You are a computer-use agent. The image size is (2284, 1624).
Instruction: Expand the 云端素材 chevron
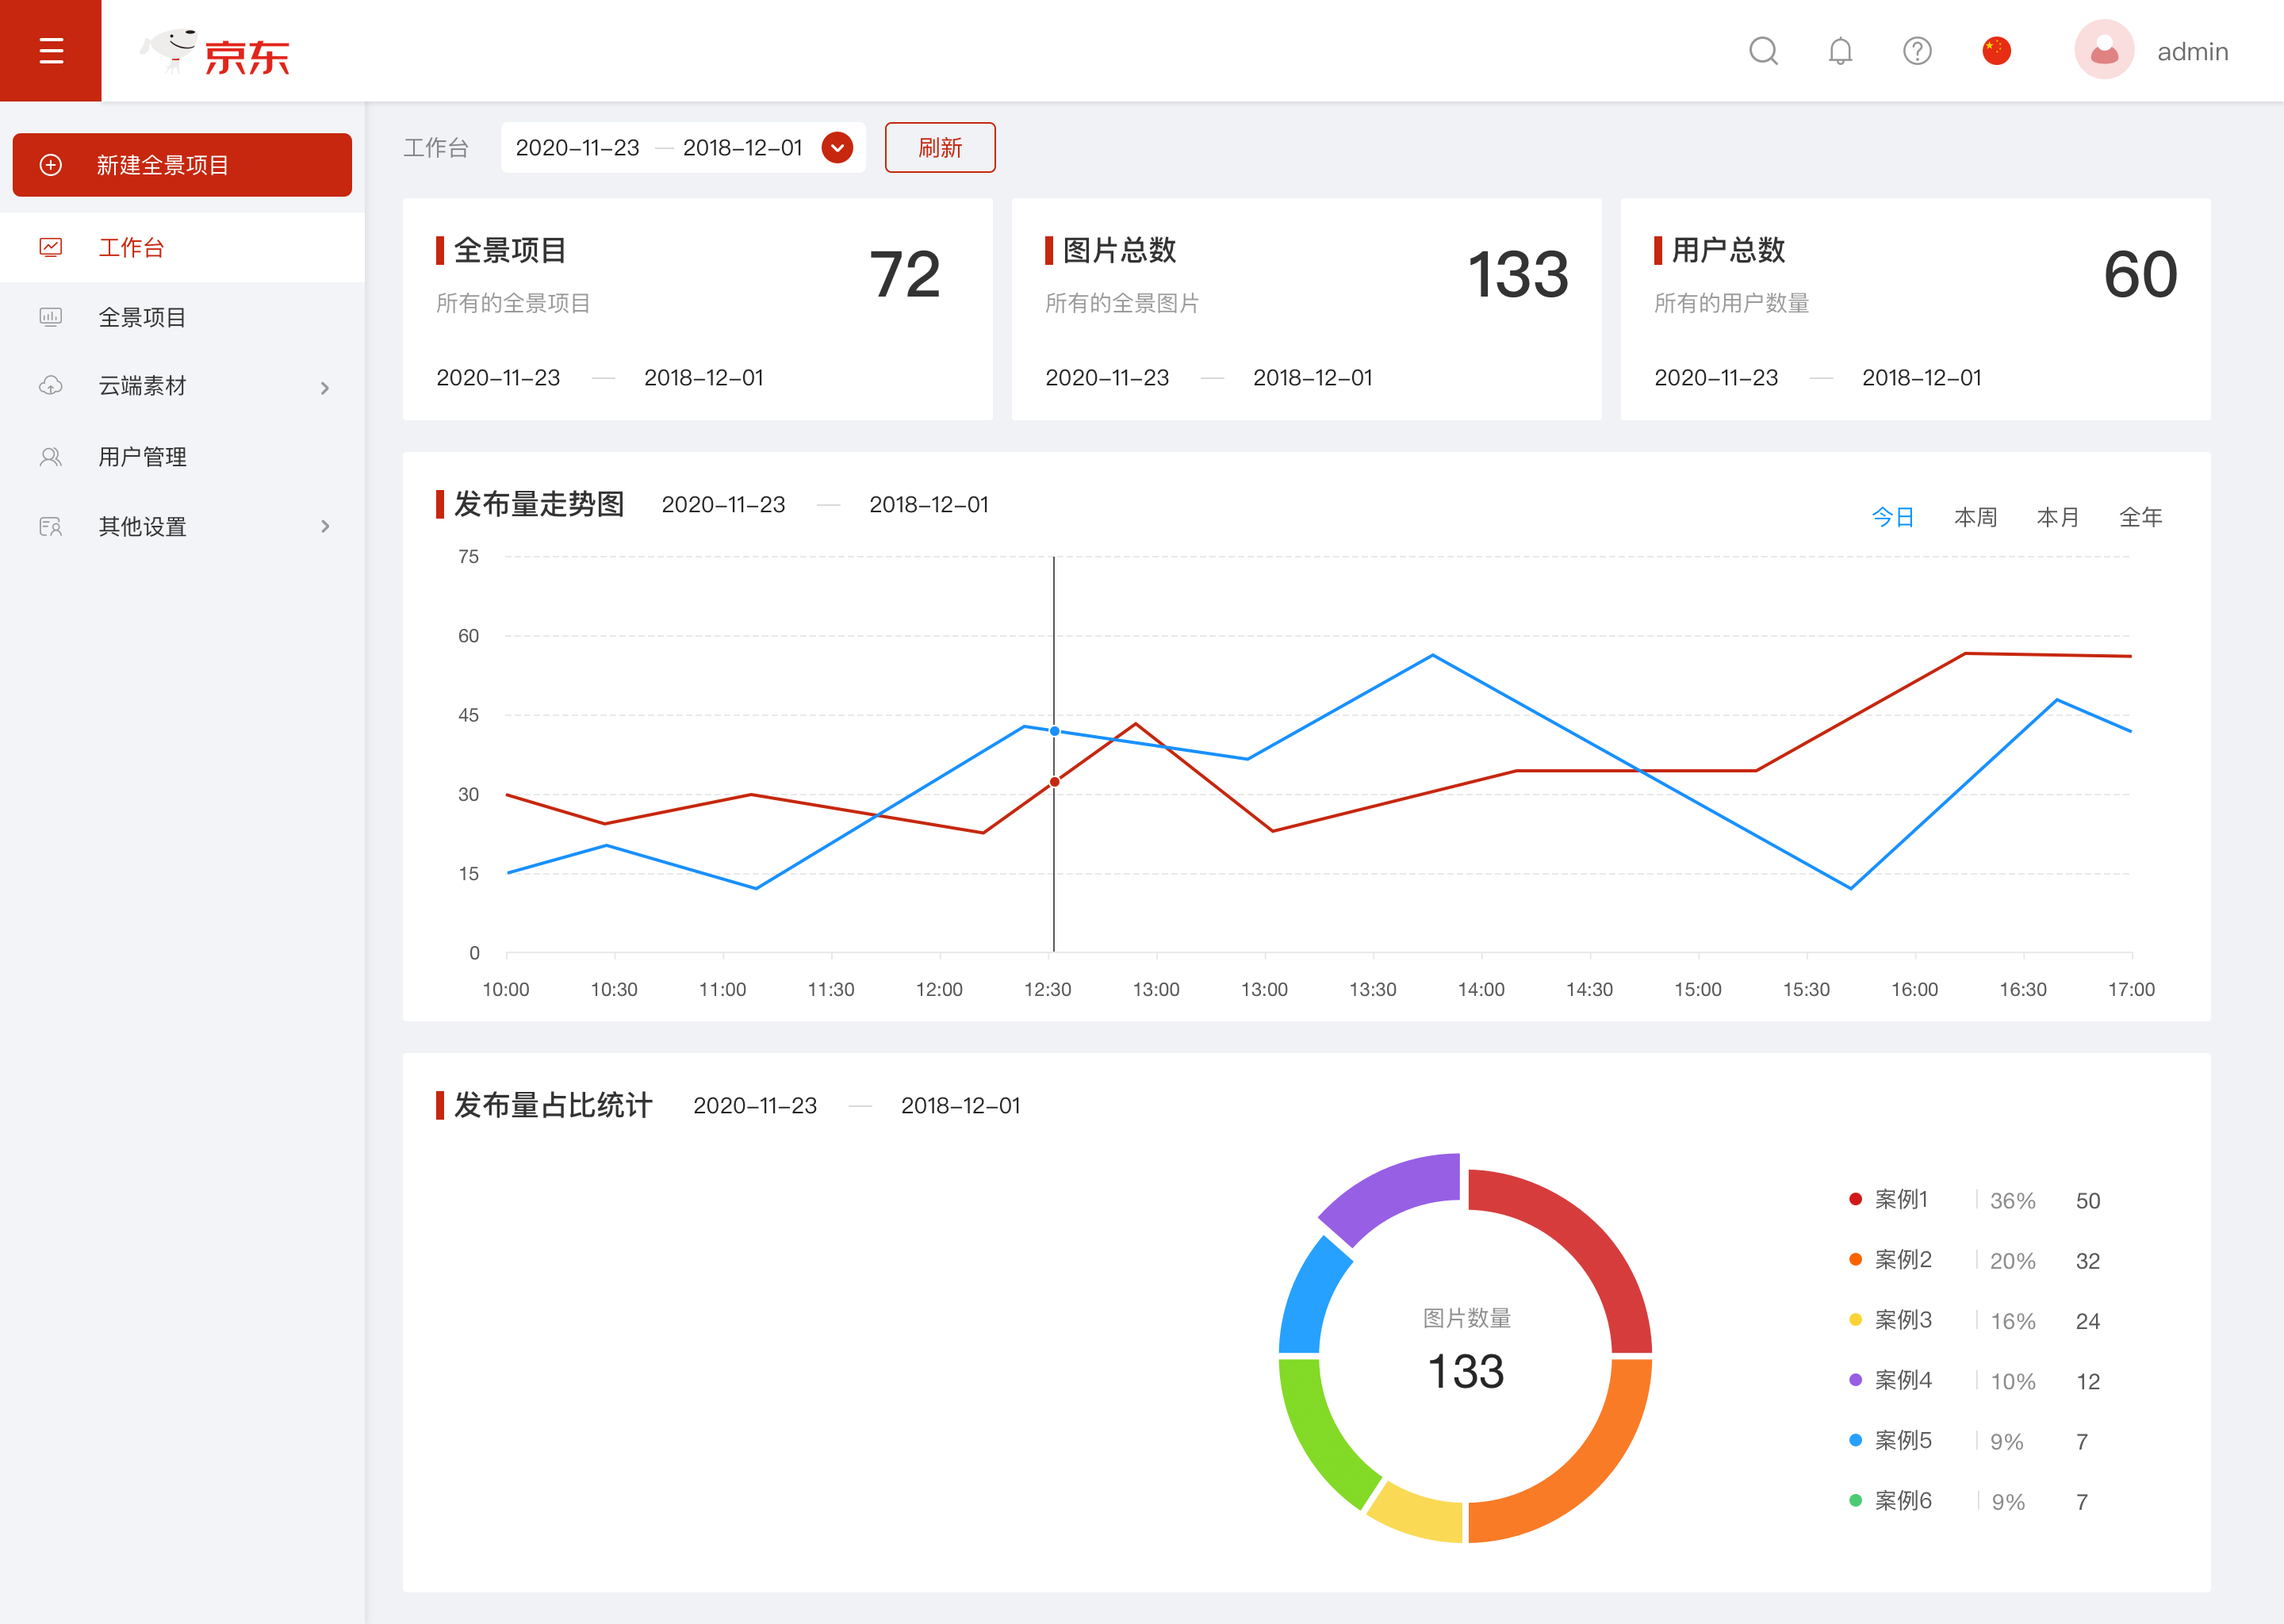click(x=325, y=388)
